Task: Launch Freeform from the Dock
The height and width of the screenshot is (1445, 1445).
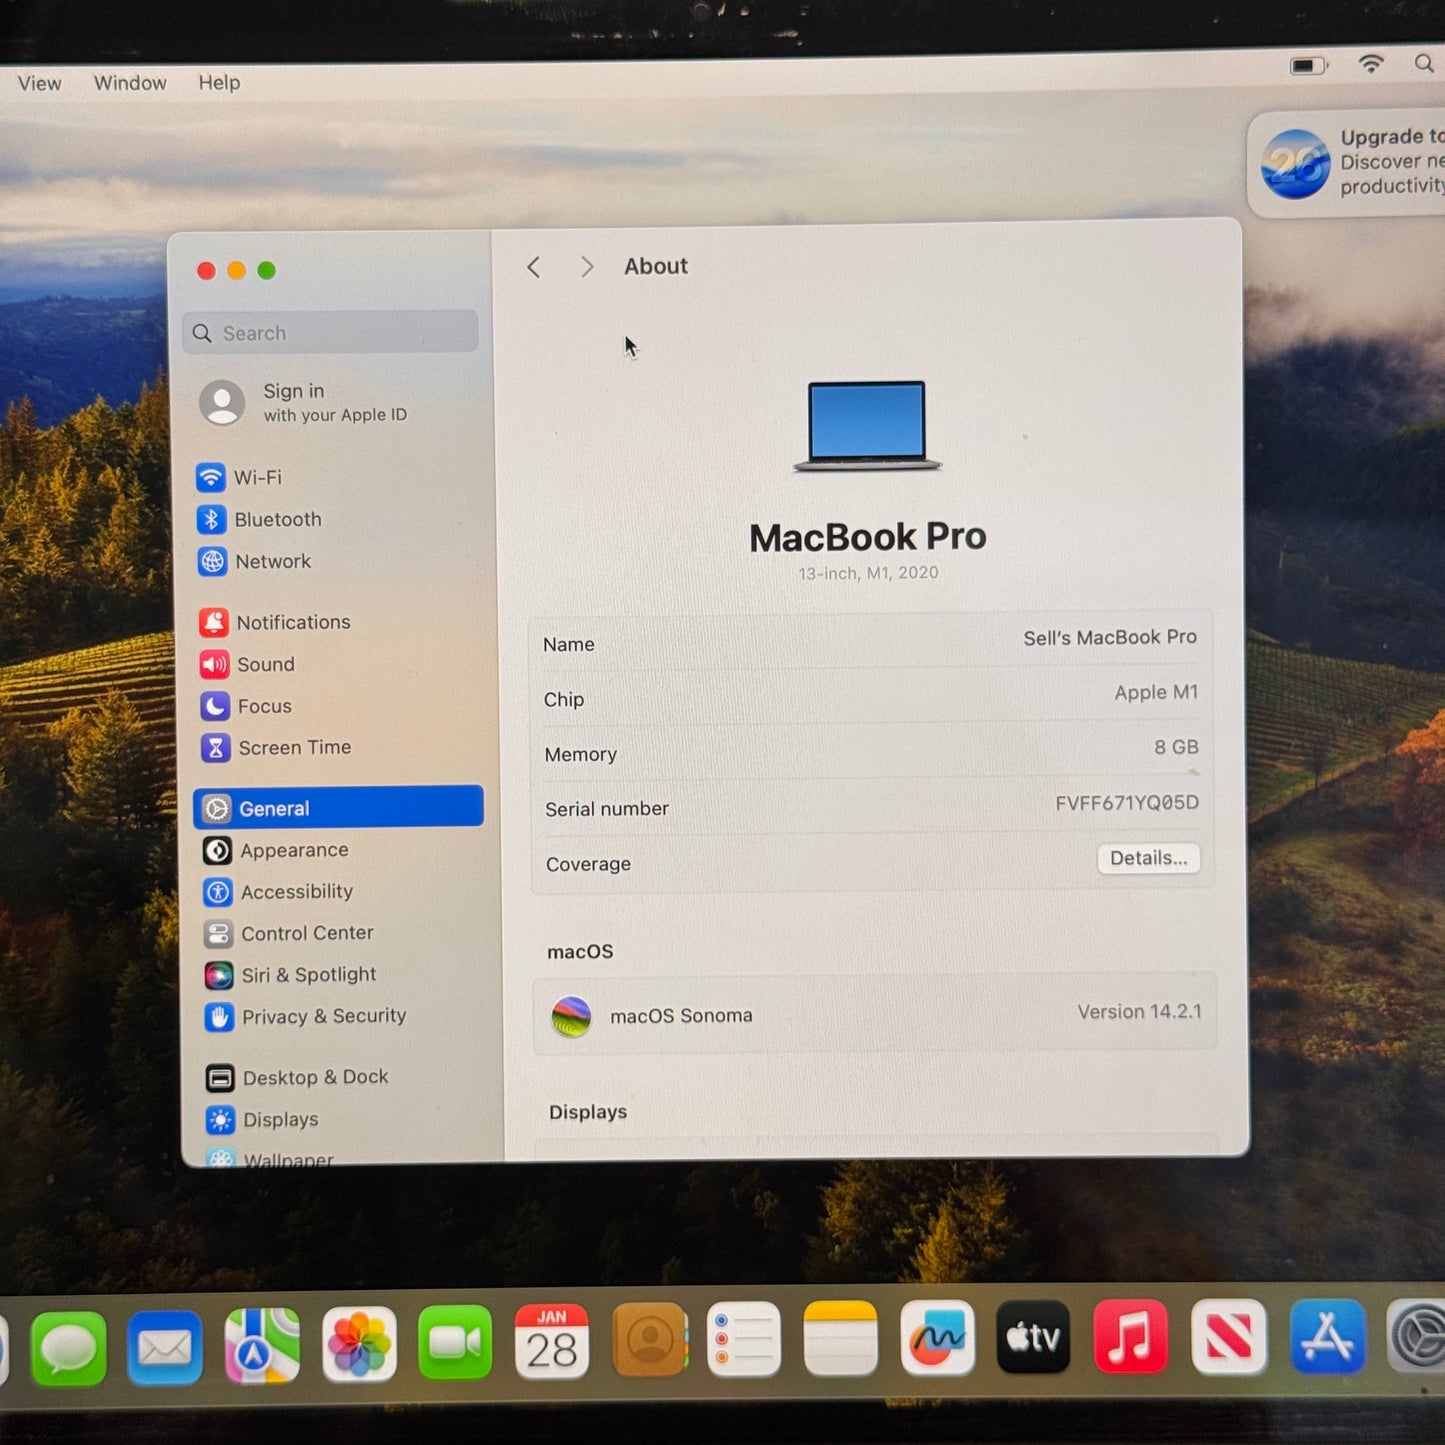Action: click(x=937, y=1337)
